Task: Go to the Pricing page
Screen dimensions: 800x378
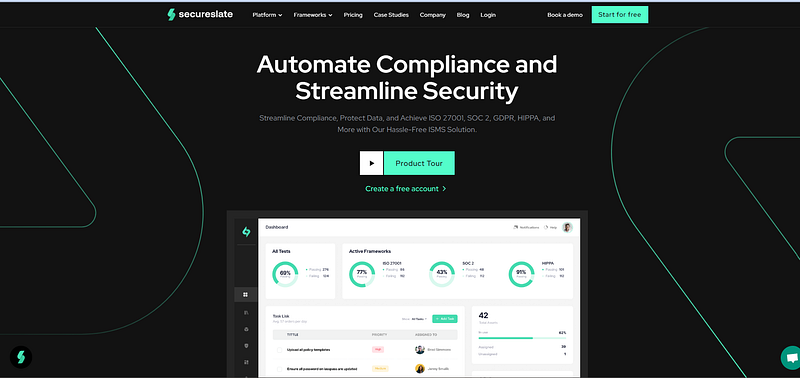Action: click(x=353, y=15)
